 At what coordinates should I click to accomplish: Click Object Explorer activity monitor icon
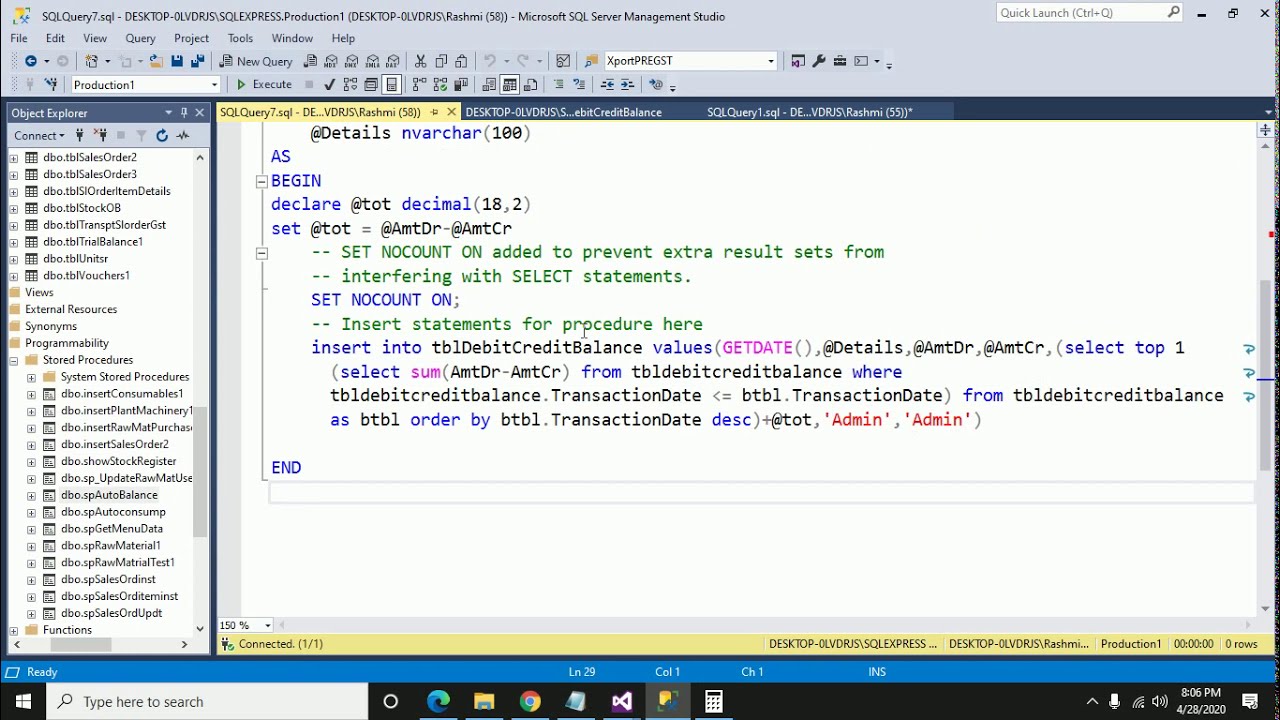pyautogui.click(x=183, y=135)
